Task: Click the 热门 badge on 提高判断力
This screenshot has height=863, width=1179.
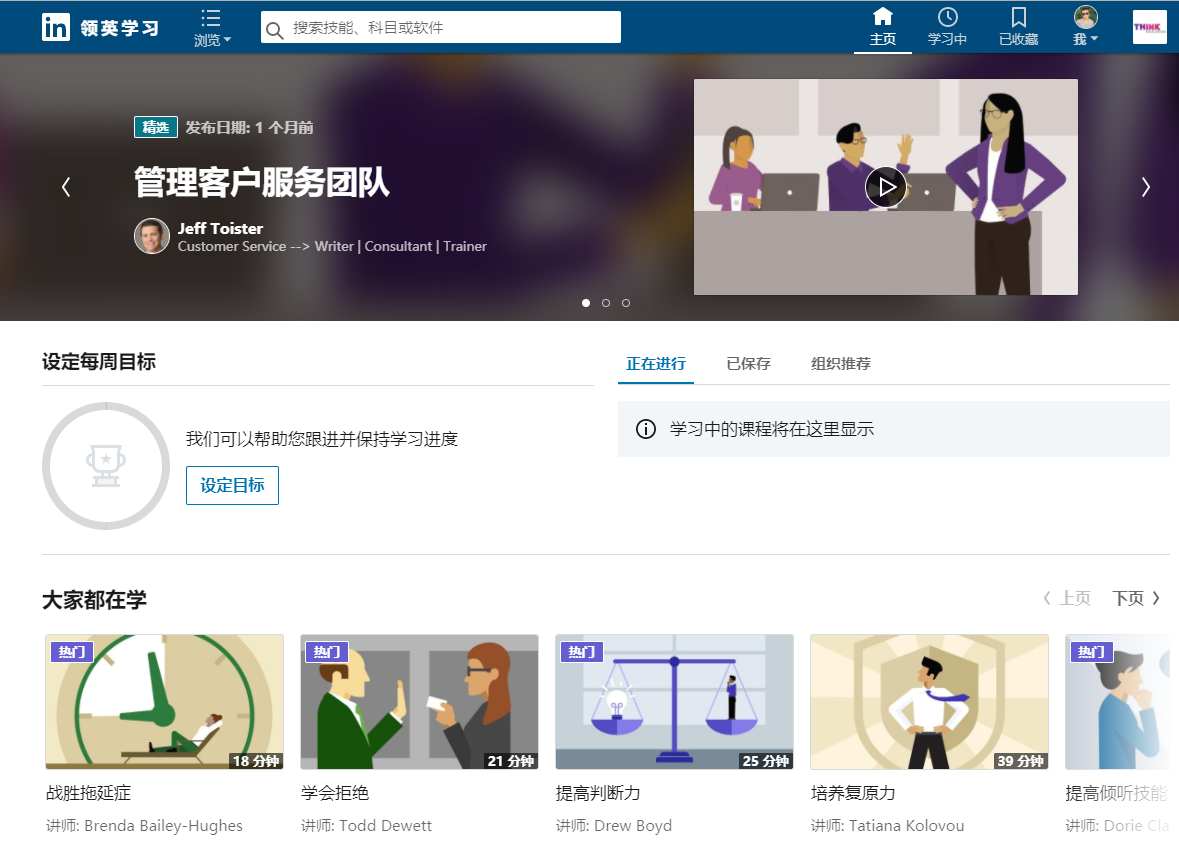Action: pyautogui.click(x=582, y=651)
